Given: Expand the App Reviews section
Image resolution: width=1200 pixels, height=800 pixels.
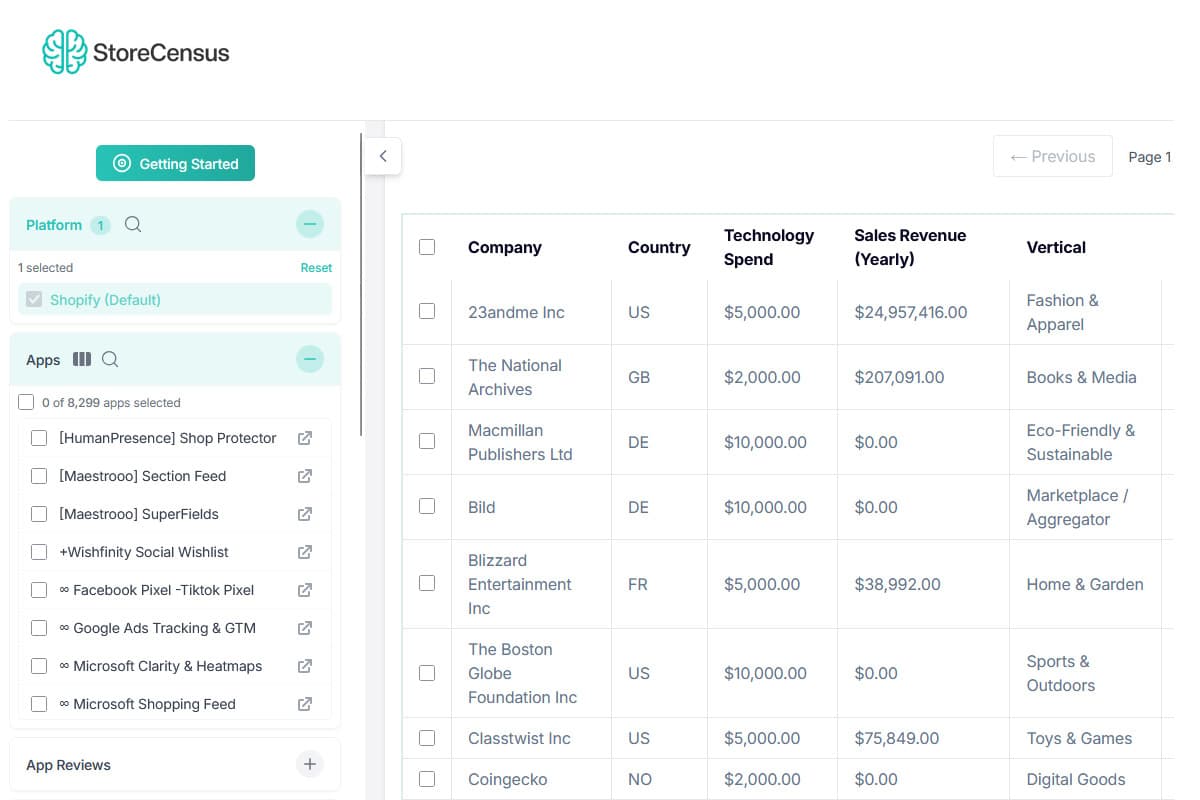Looking at the screenshot, I should [310, 763].
